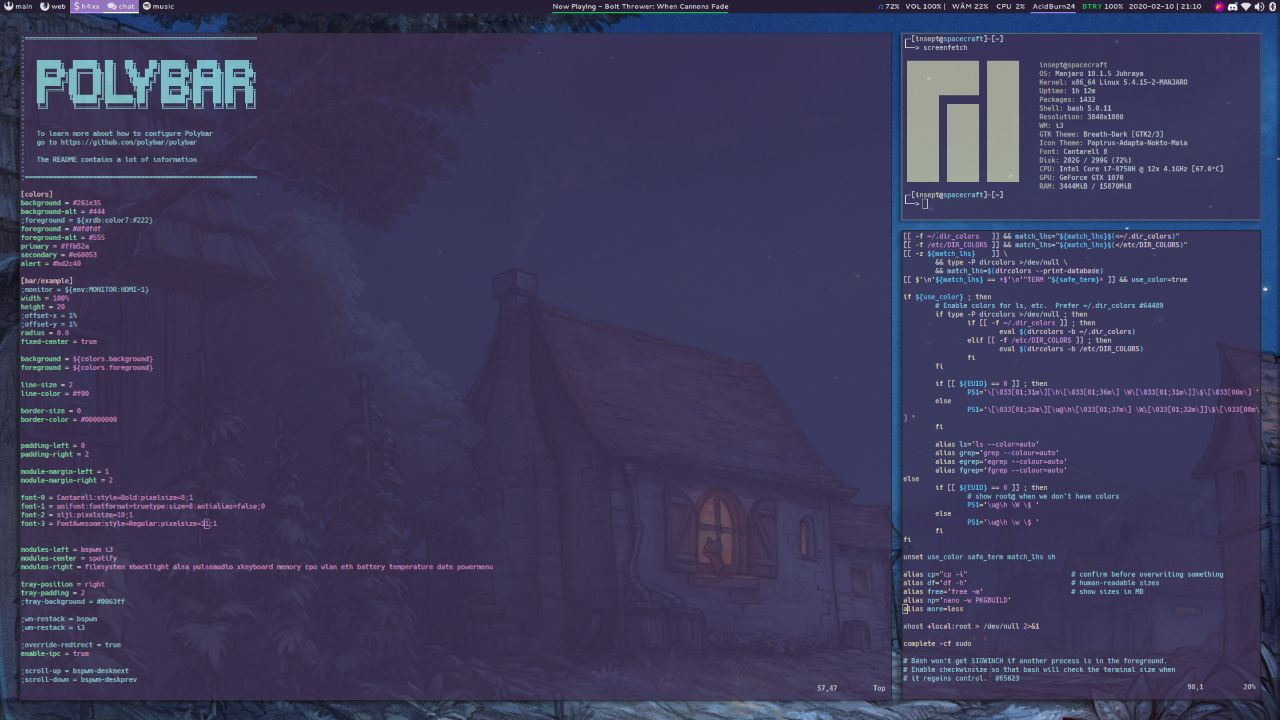Click the 57,47 cursor position in Polybar editor
This screenshot has width=1280, height=720.
click(827, 688)
